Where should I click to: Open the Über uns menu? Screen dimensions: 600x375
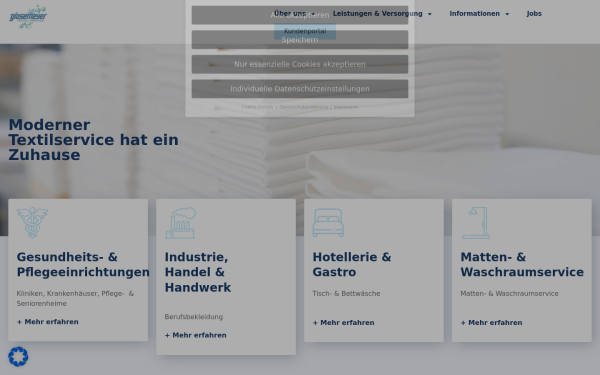click(290, 14)
